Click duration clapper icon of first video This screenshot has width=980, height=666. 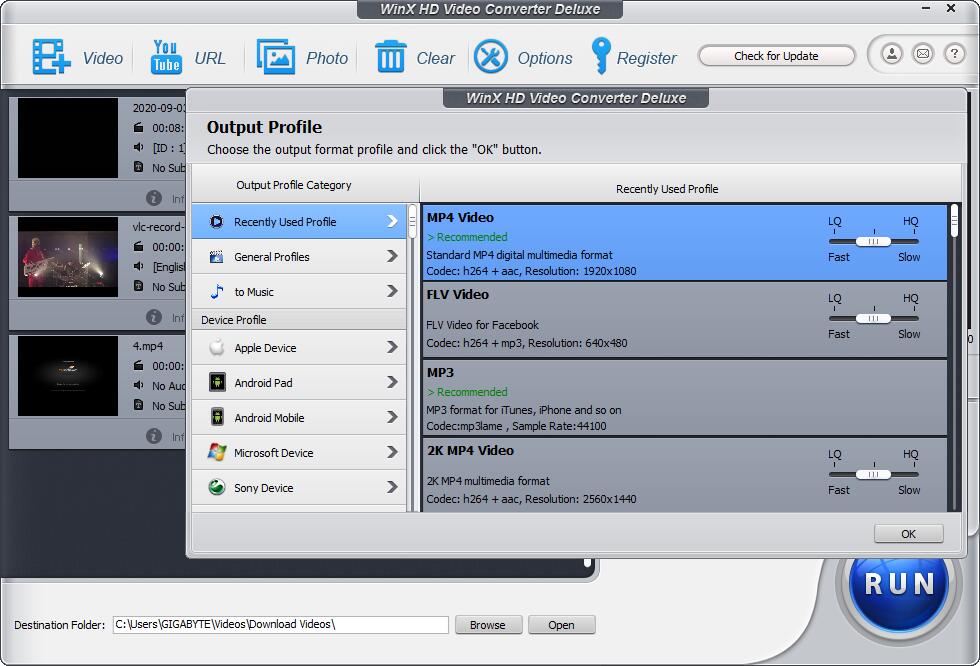click(138, 127)
